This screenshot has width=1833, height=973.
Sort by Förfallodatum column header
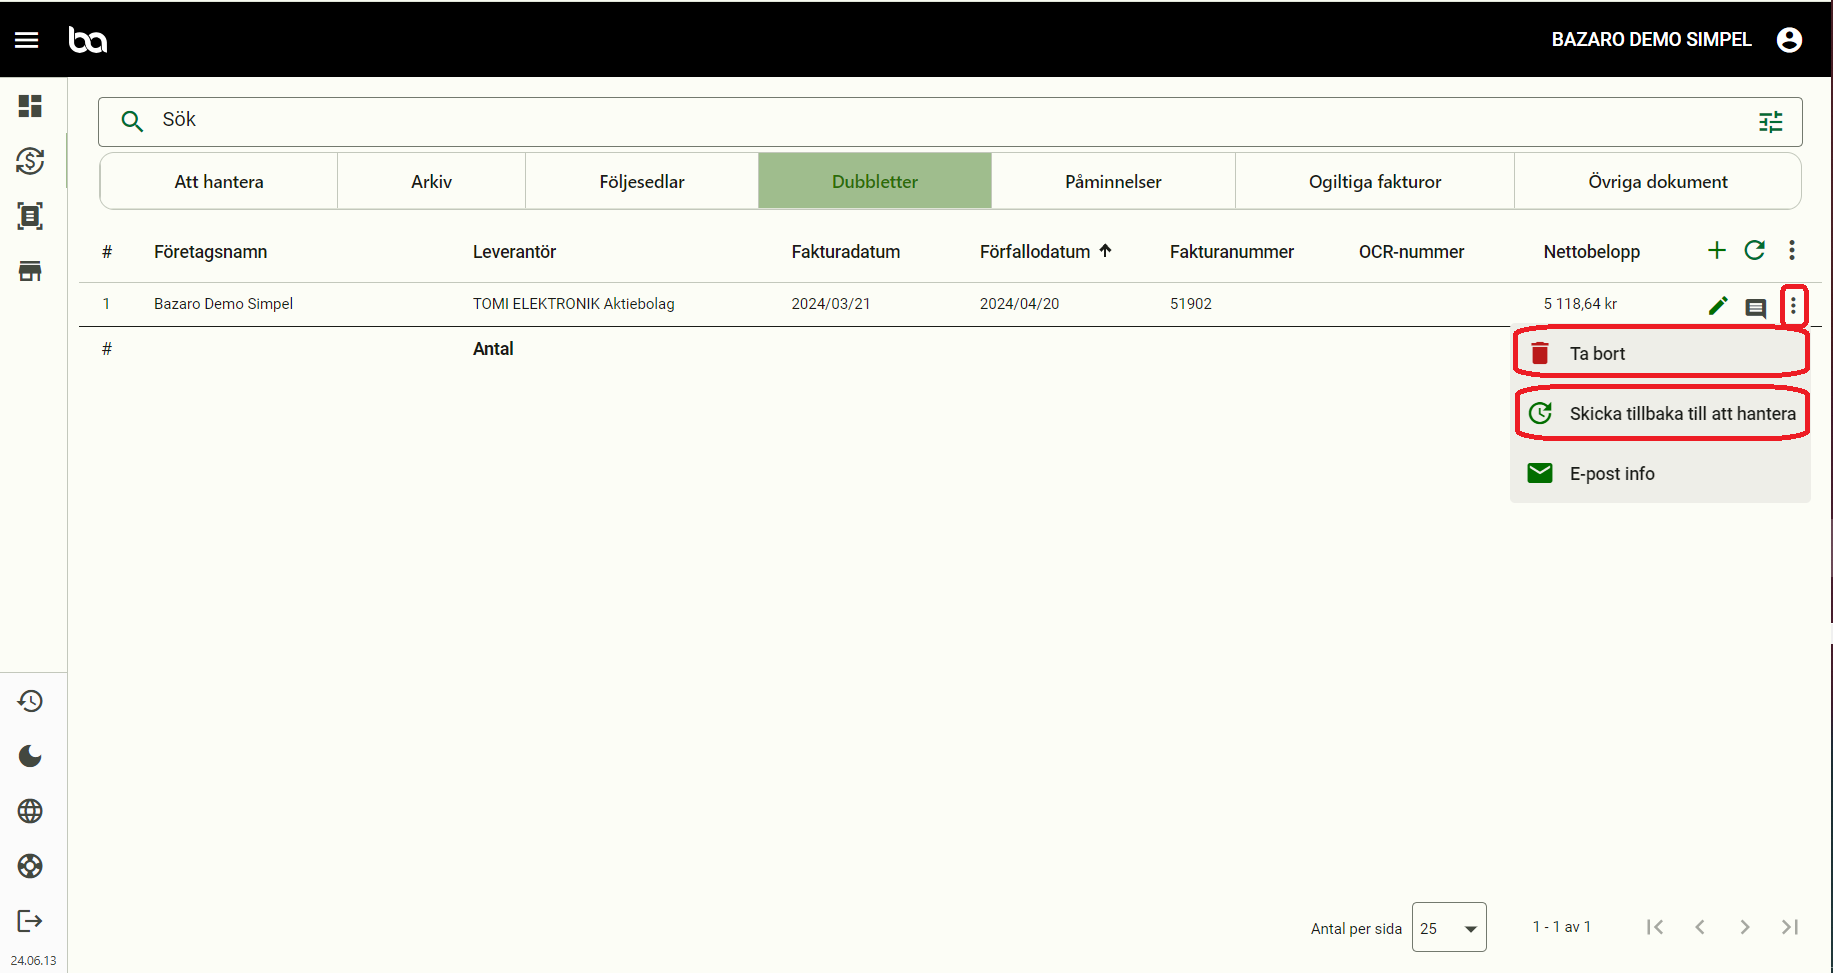pyautogui.click(x=1035, y=251)
